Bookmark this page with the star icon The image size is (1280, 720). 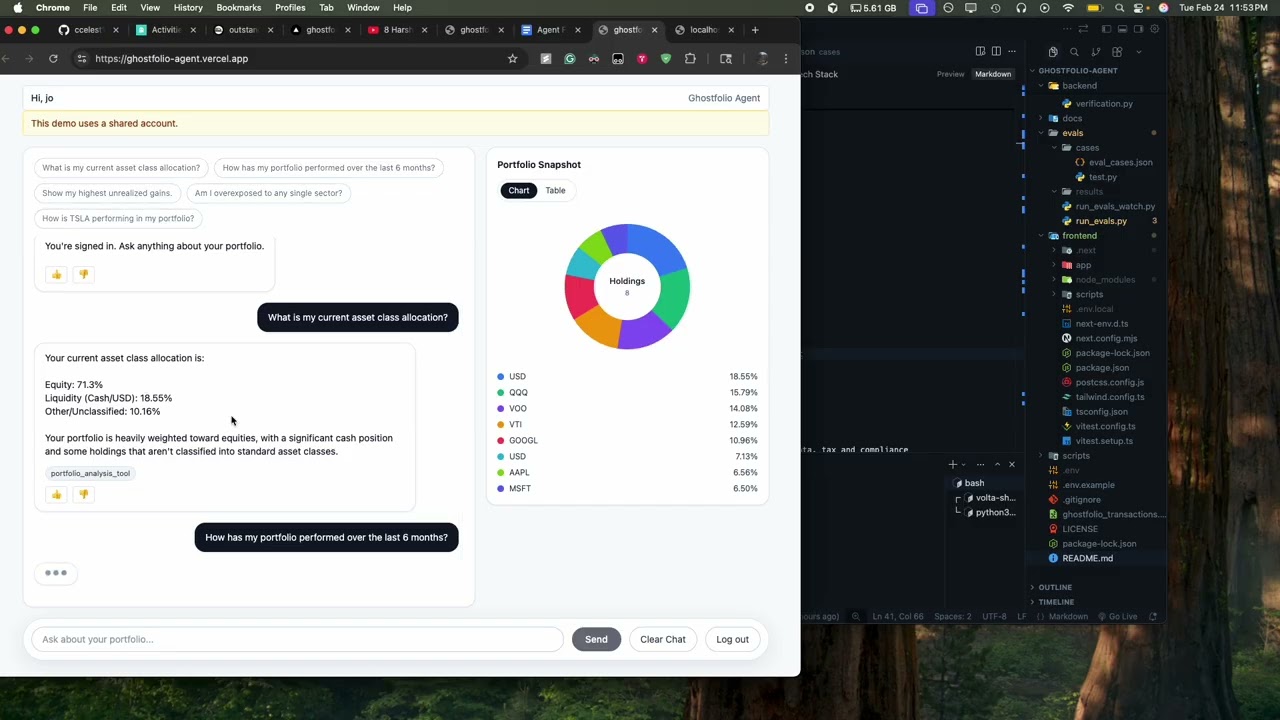tap(512, 58)
